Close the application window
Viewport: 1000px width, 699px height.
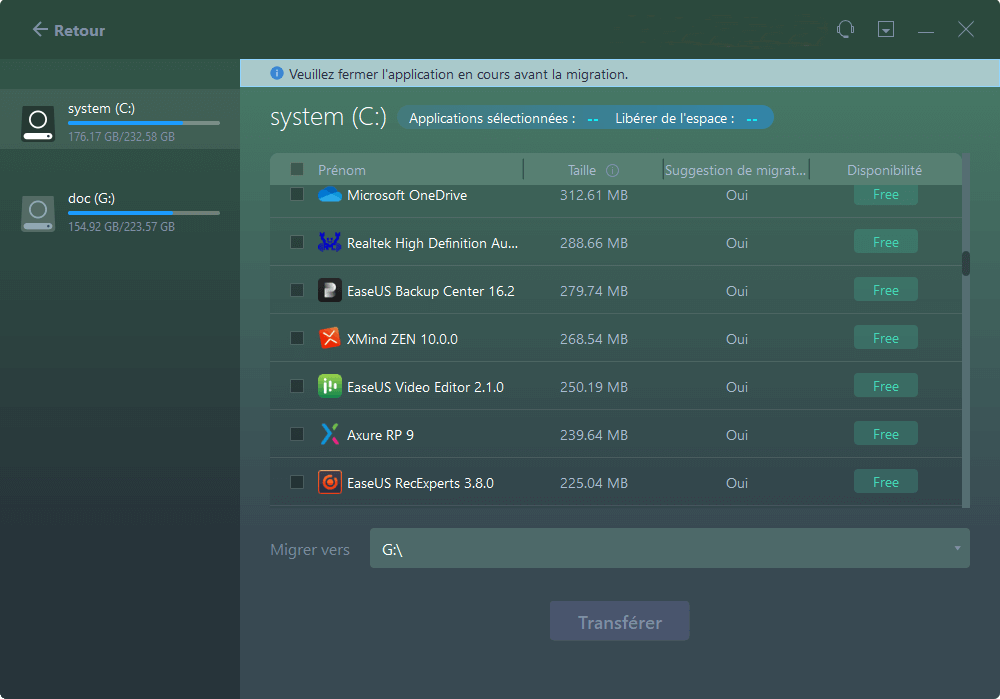[966, 29]
